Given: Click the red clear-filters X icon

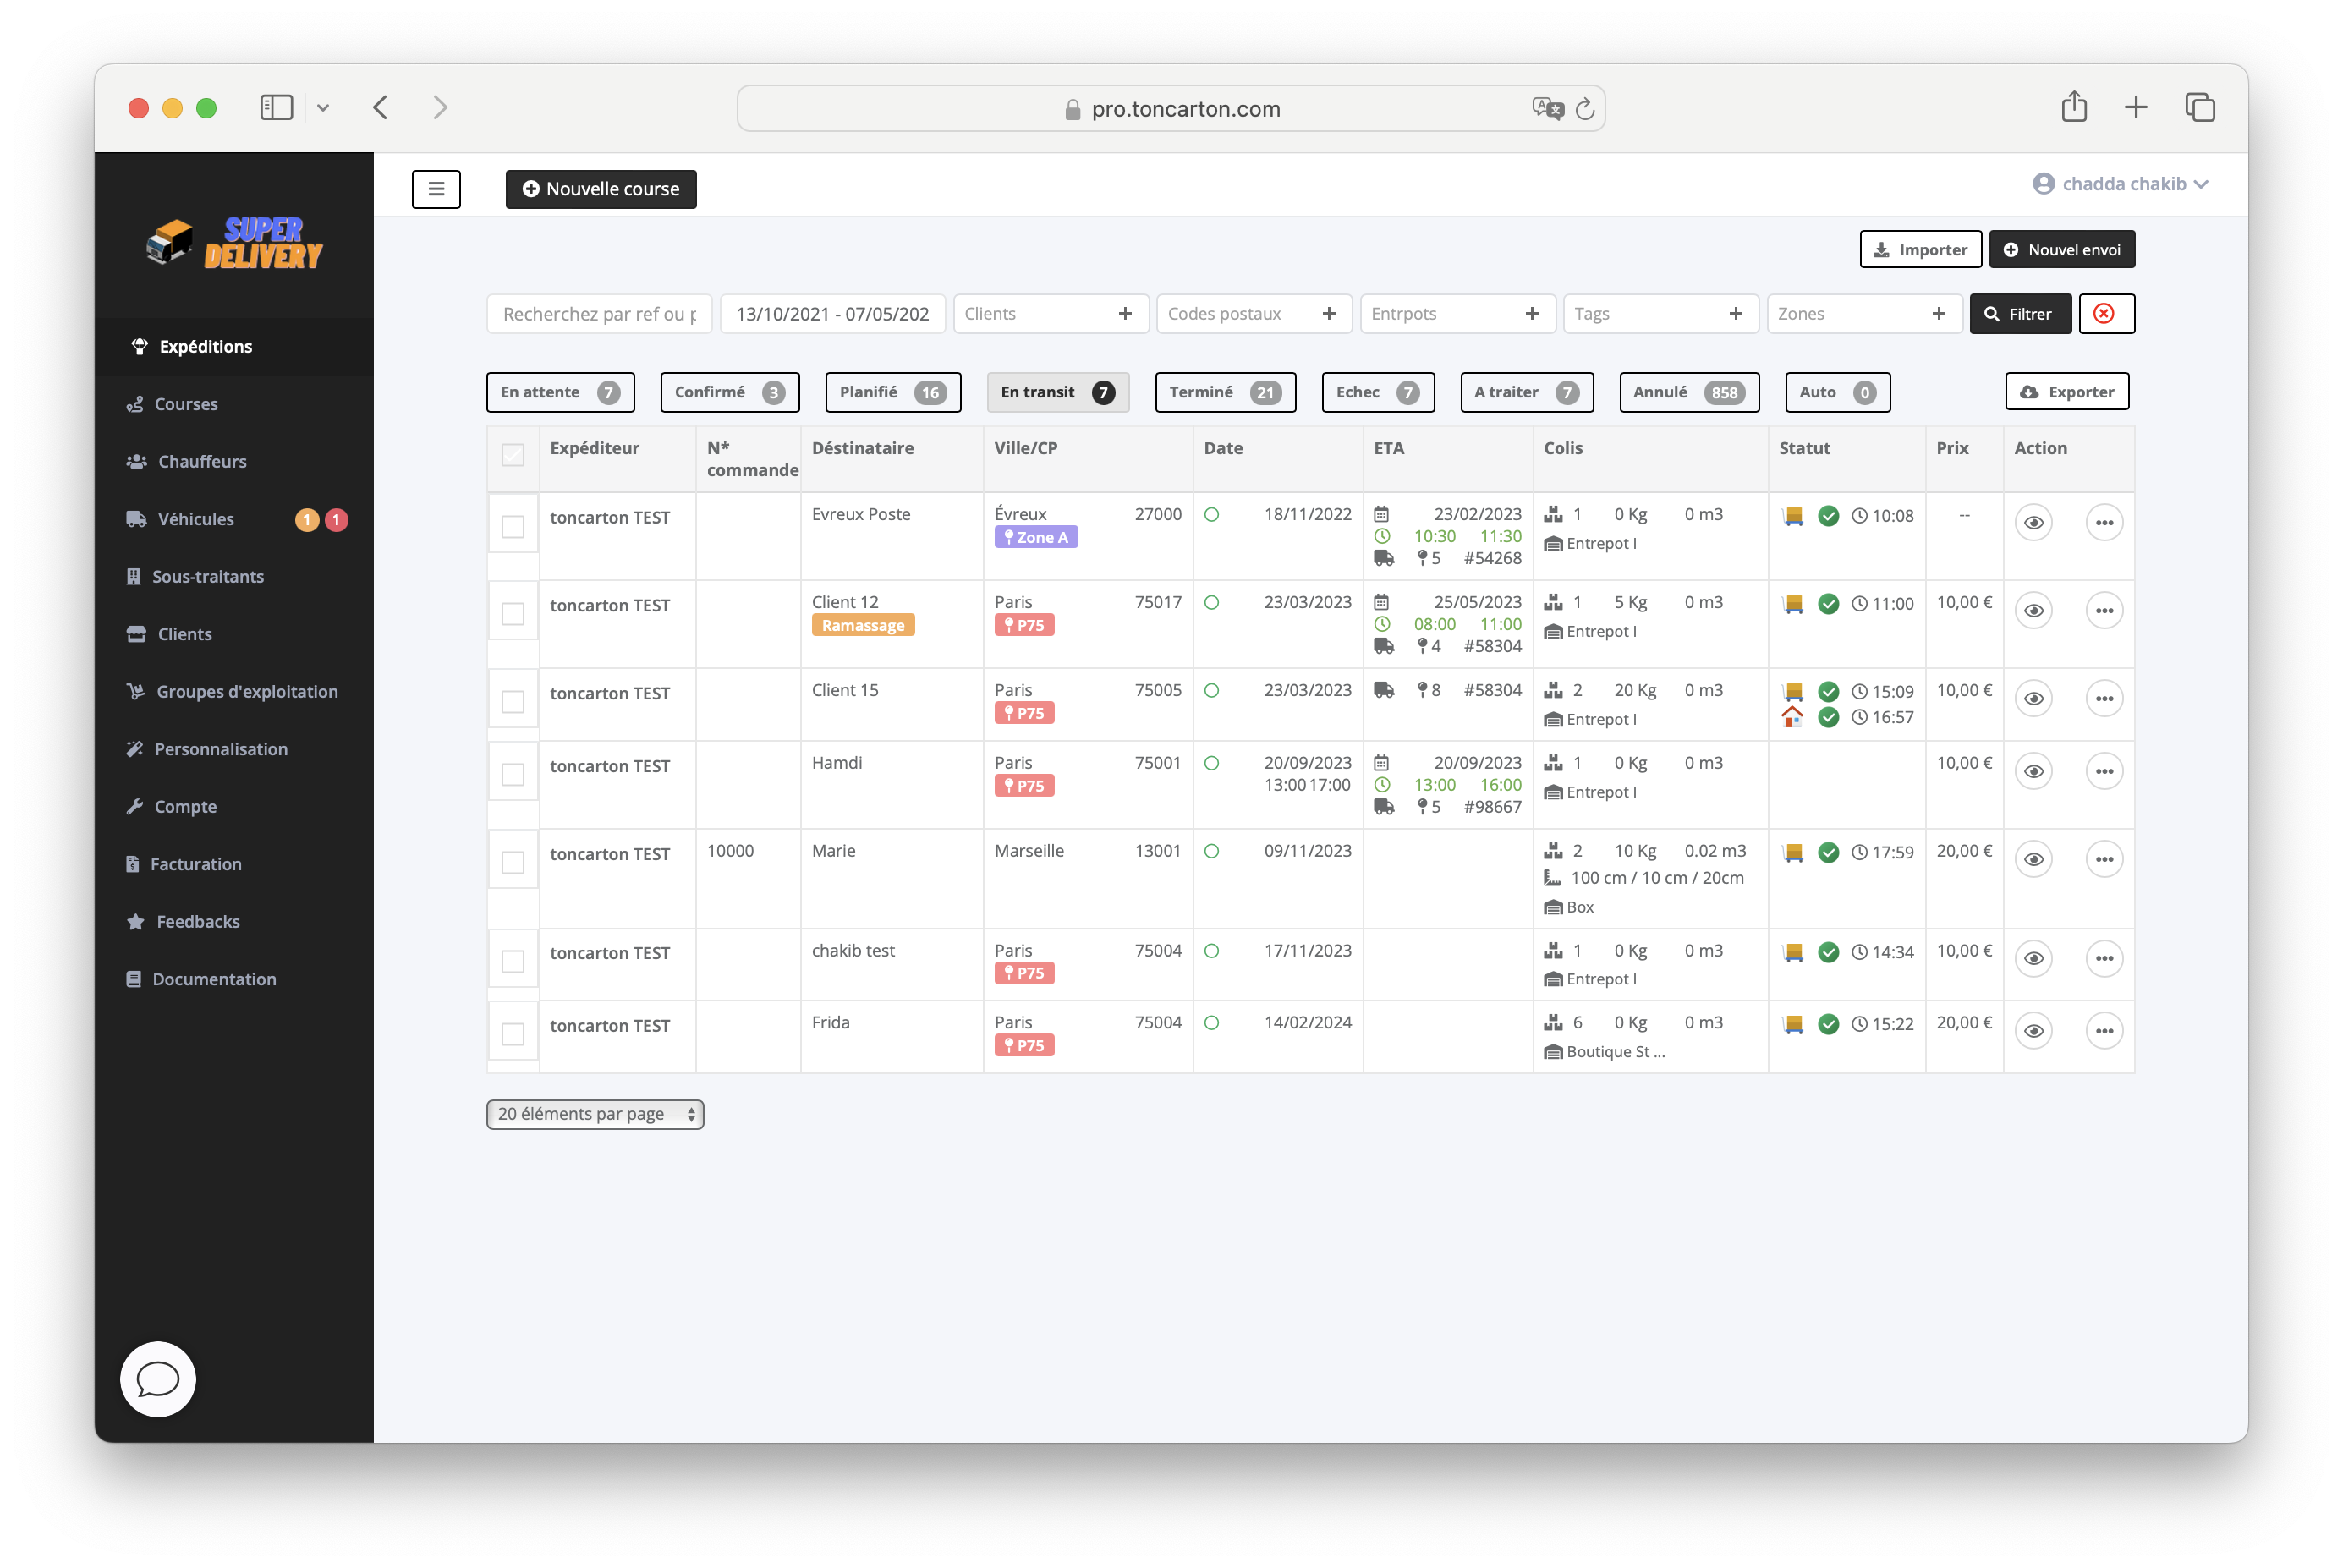Looking at the screenshot, I should (x=2105, y=314).
